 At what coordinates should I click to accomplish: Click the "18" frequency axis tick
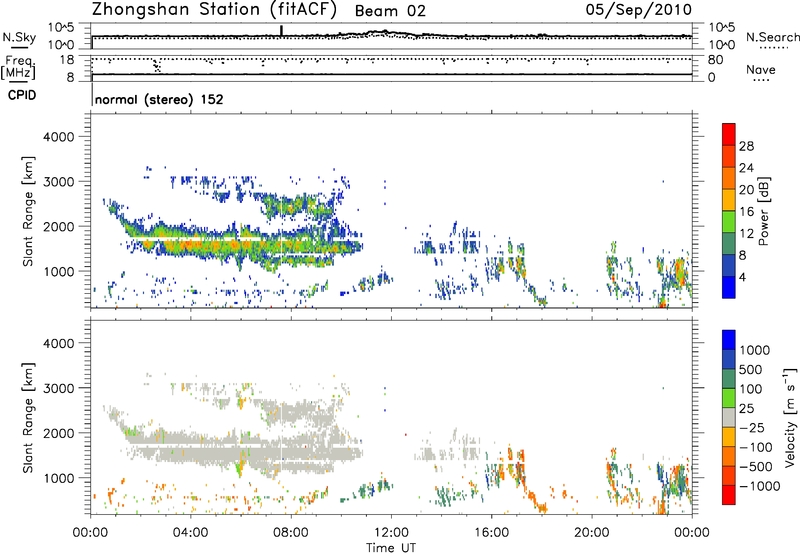pos(66,60)
